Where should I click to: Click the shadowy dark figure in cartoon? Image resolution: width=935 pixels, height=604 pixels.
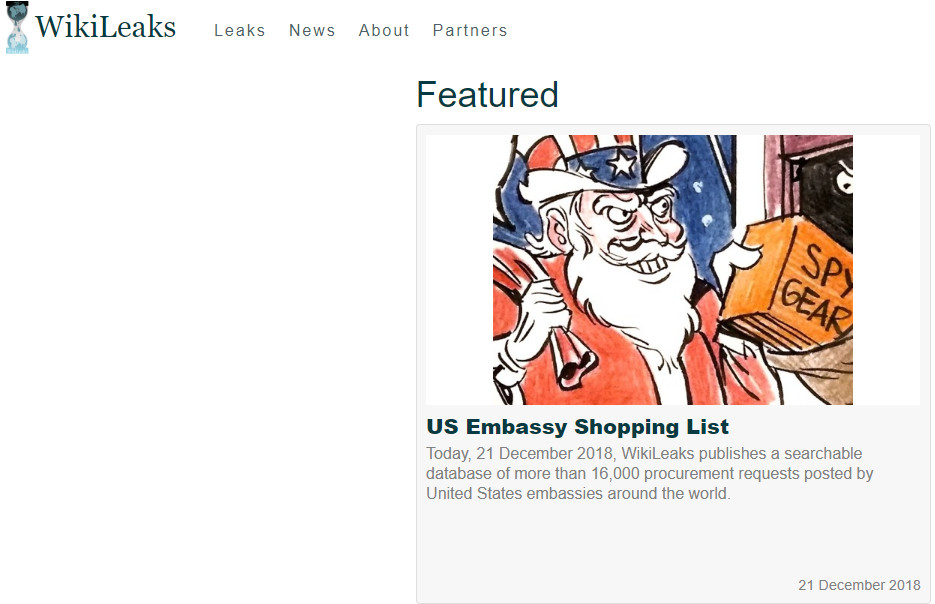tap(826, 197)
